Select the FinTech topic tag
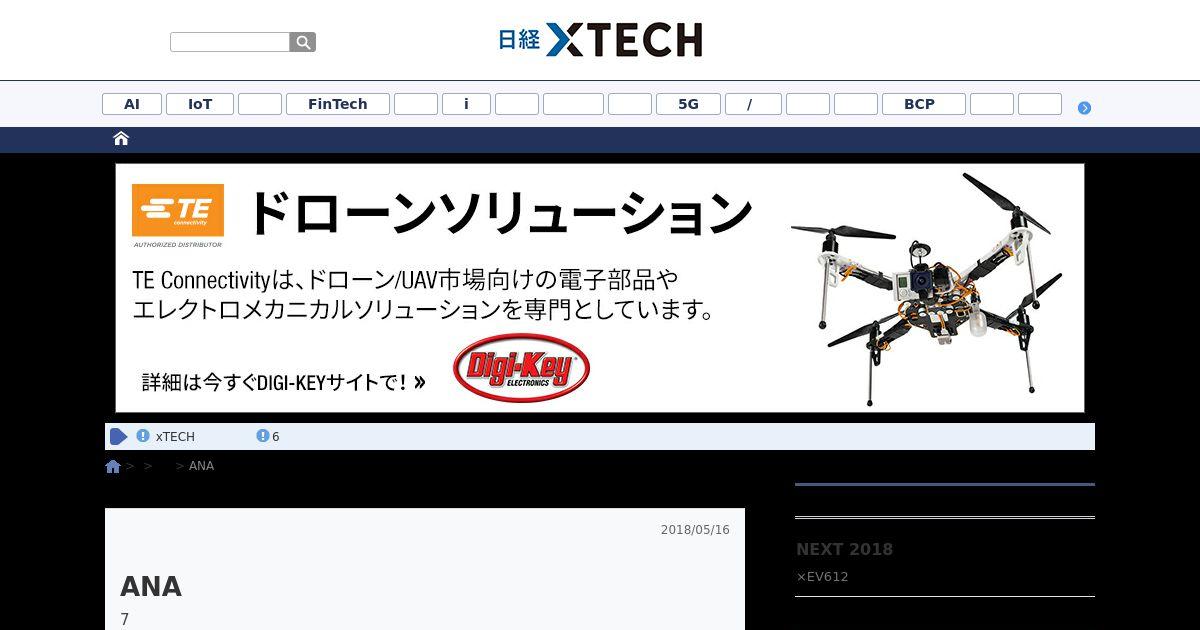Viewport: 1200px width, 630px height. tap(338, 104)
